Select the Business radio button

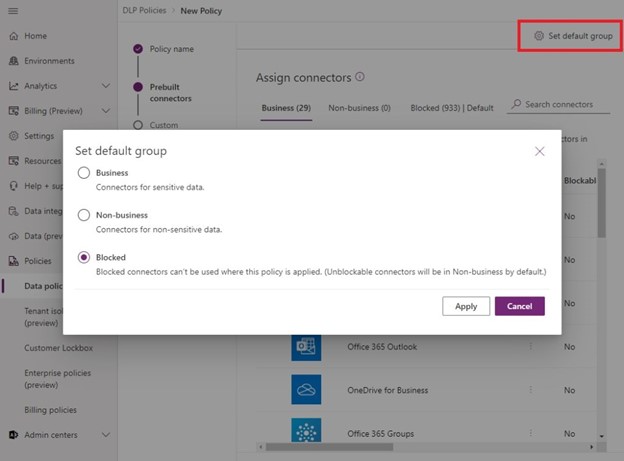pos(84,173)
